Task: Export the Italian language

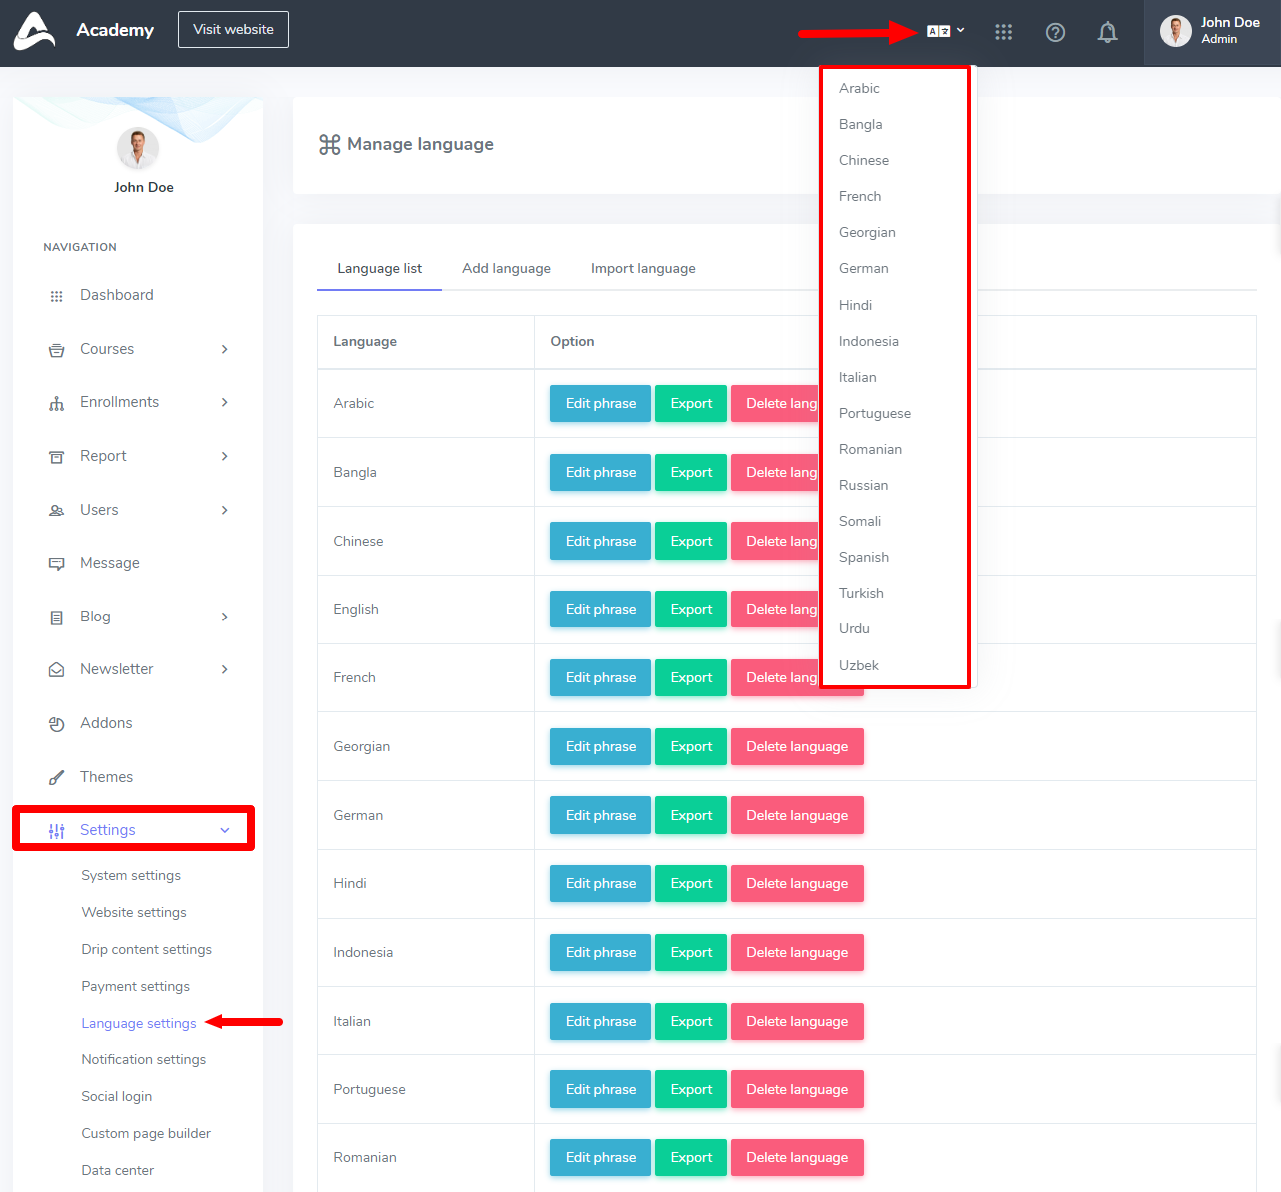Action: tap(691, 1021)
